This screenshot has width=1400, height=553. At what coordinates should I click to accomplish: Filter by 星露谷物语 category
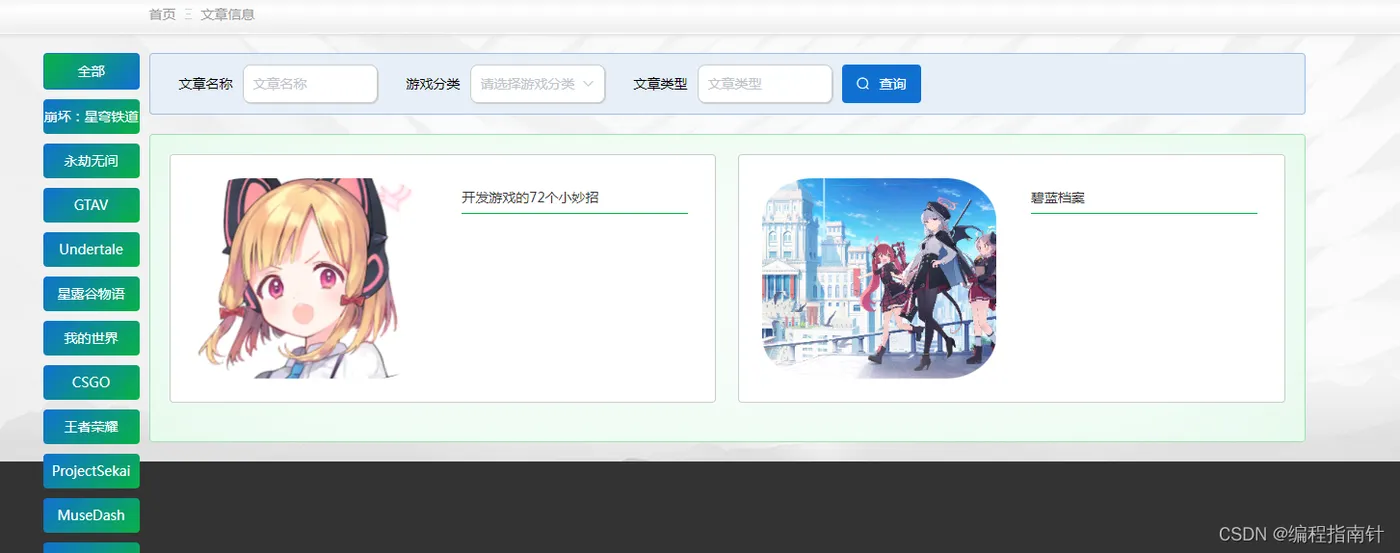click(91, 294)
